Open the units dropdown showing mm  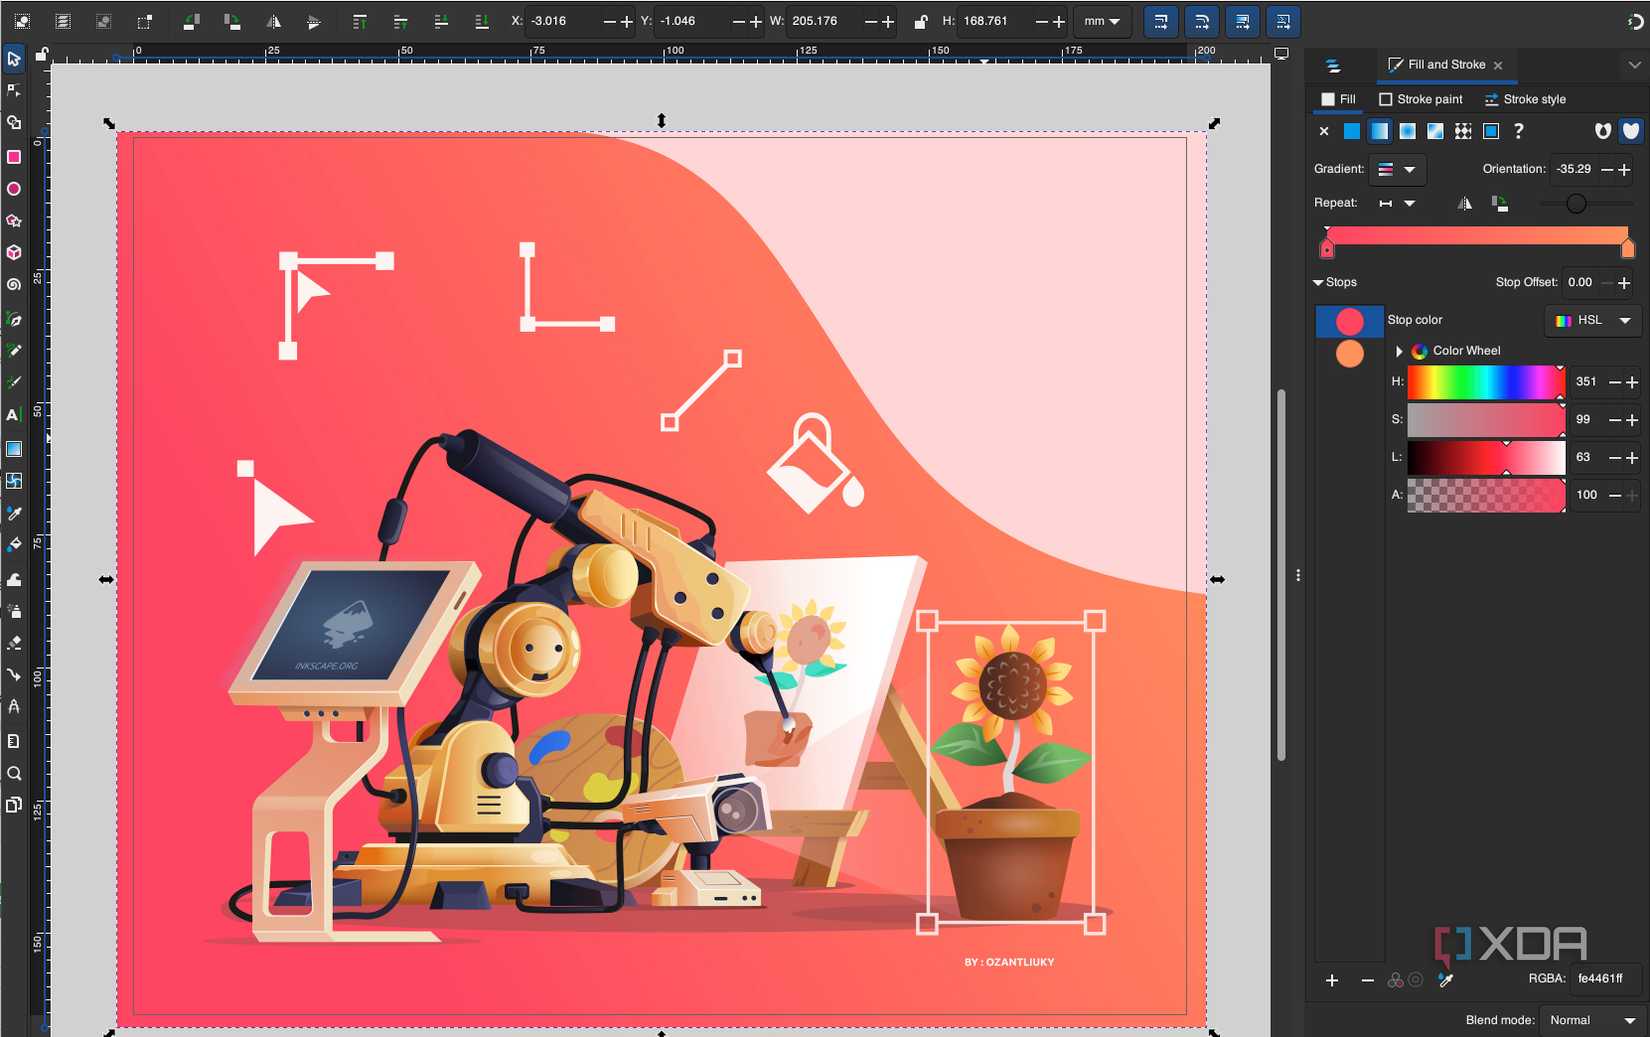pyautogui.click(x=1102, y=21)
